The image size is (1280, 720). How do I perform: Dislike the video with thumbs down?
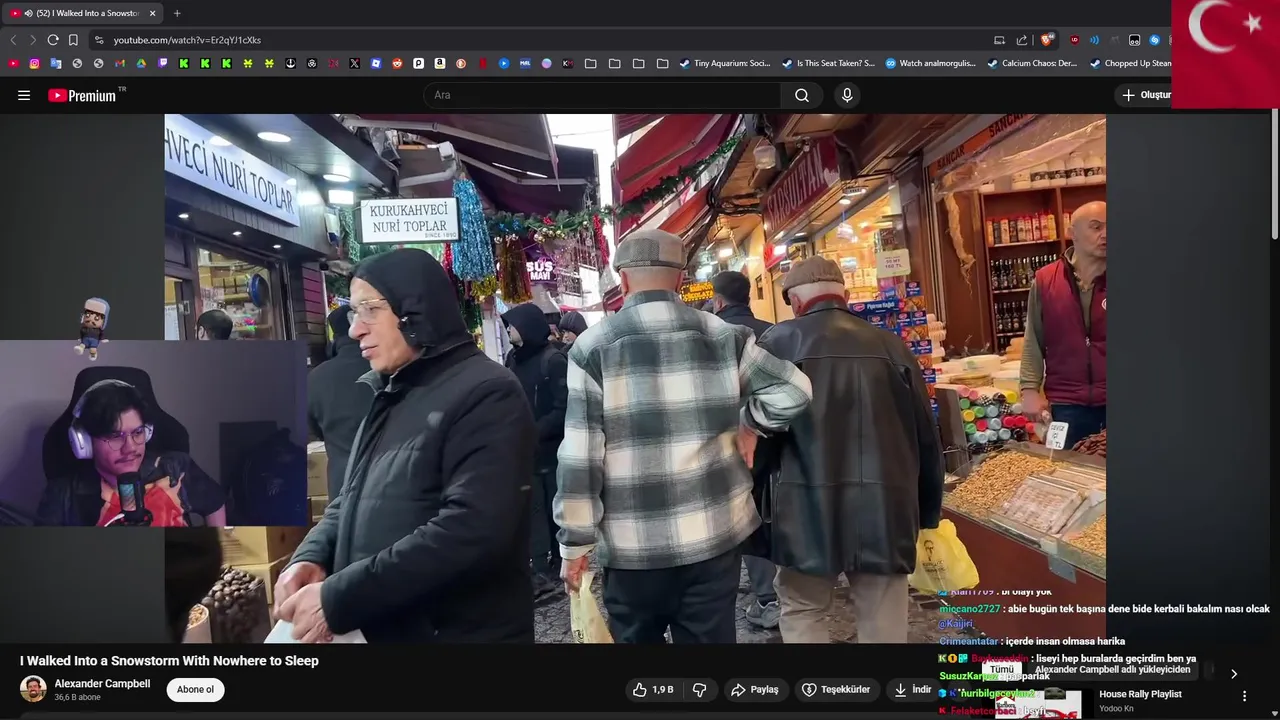coord(699,690)
